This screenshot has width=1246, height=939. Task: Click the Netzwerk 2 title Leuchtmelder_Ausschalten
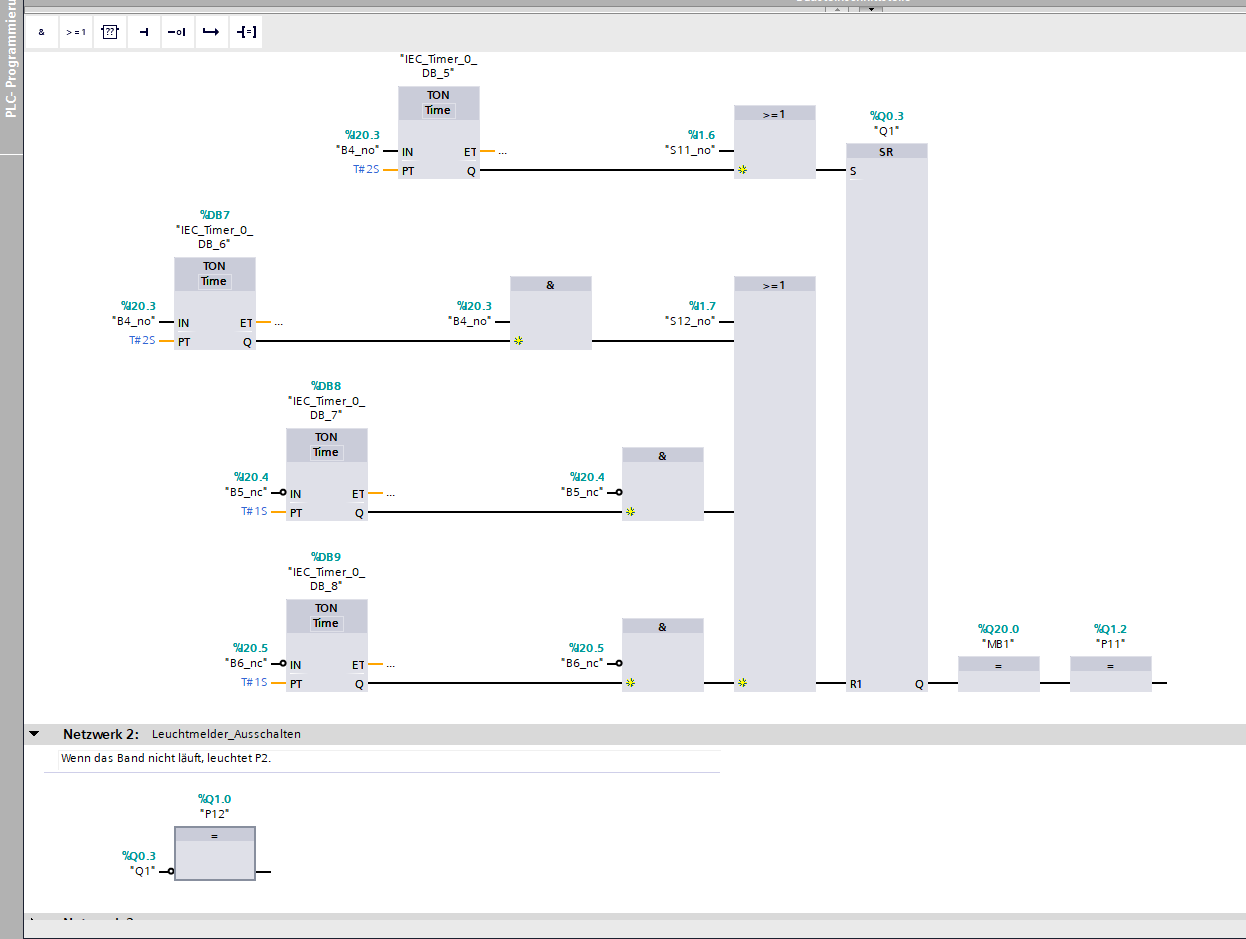pyautogui.click(x=226, y=734)
